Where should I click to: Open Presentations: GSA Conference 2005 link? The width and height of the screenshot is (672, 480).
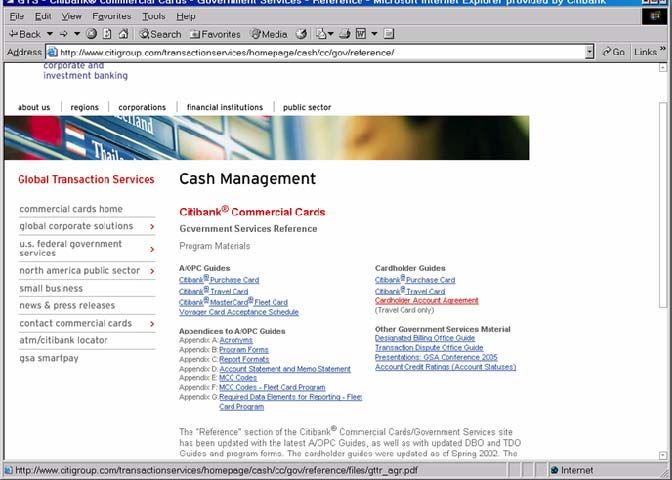436,357
